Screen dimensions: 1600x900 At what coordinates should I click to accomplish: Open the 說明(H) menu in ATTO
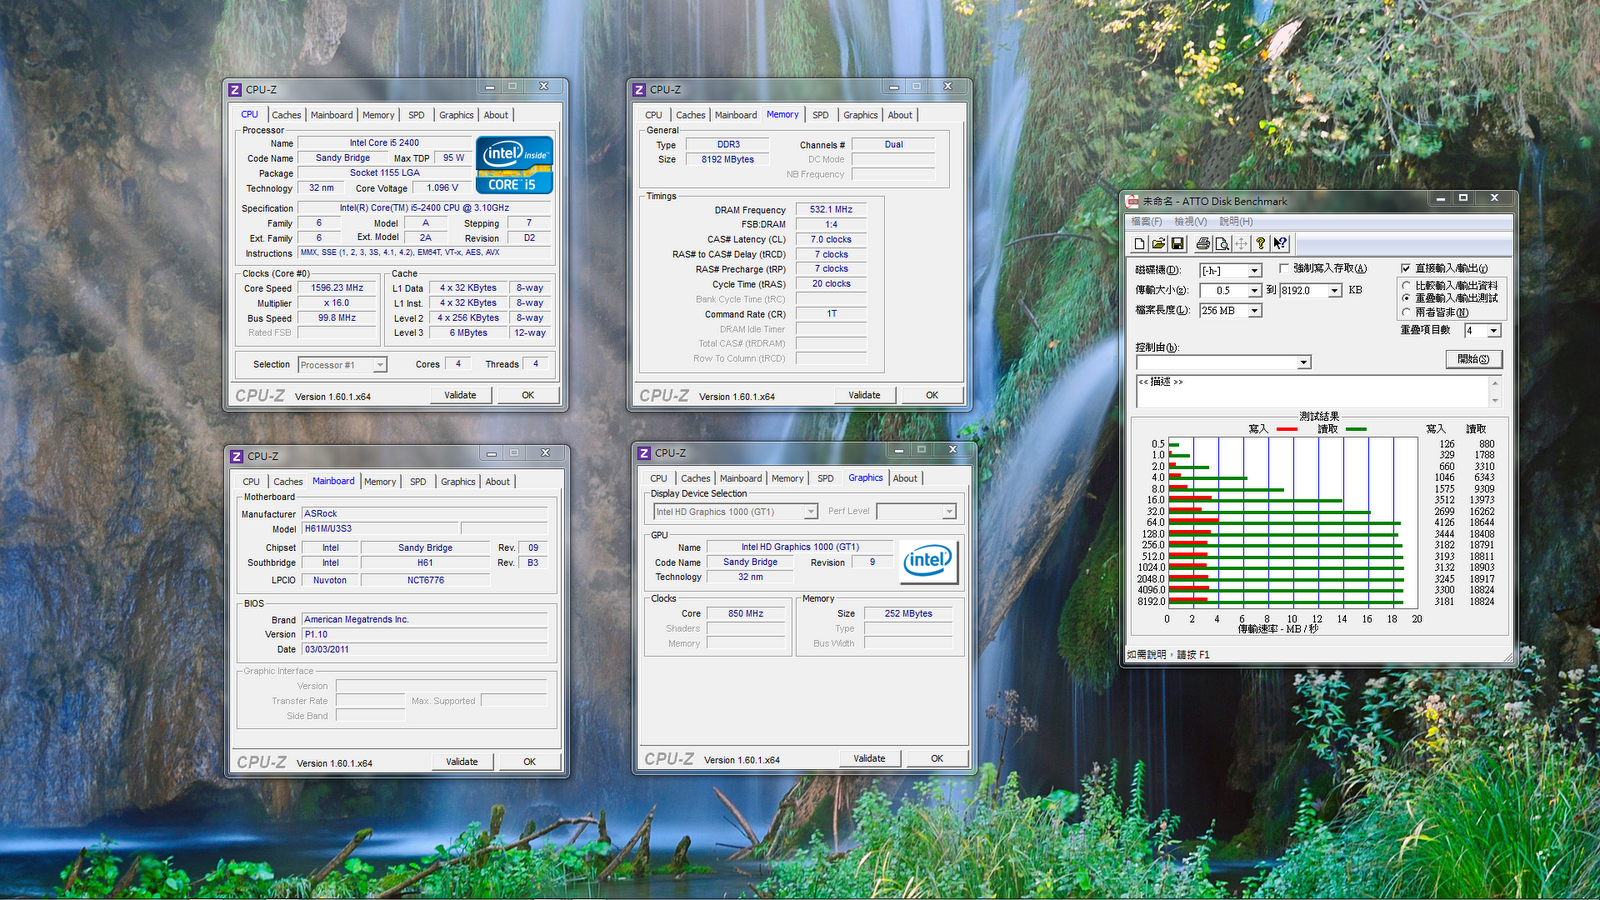click(x=1236, y=222)
